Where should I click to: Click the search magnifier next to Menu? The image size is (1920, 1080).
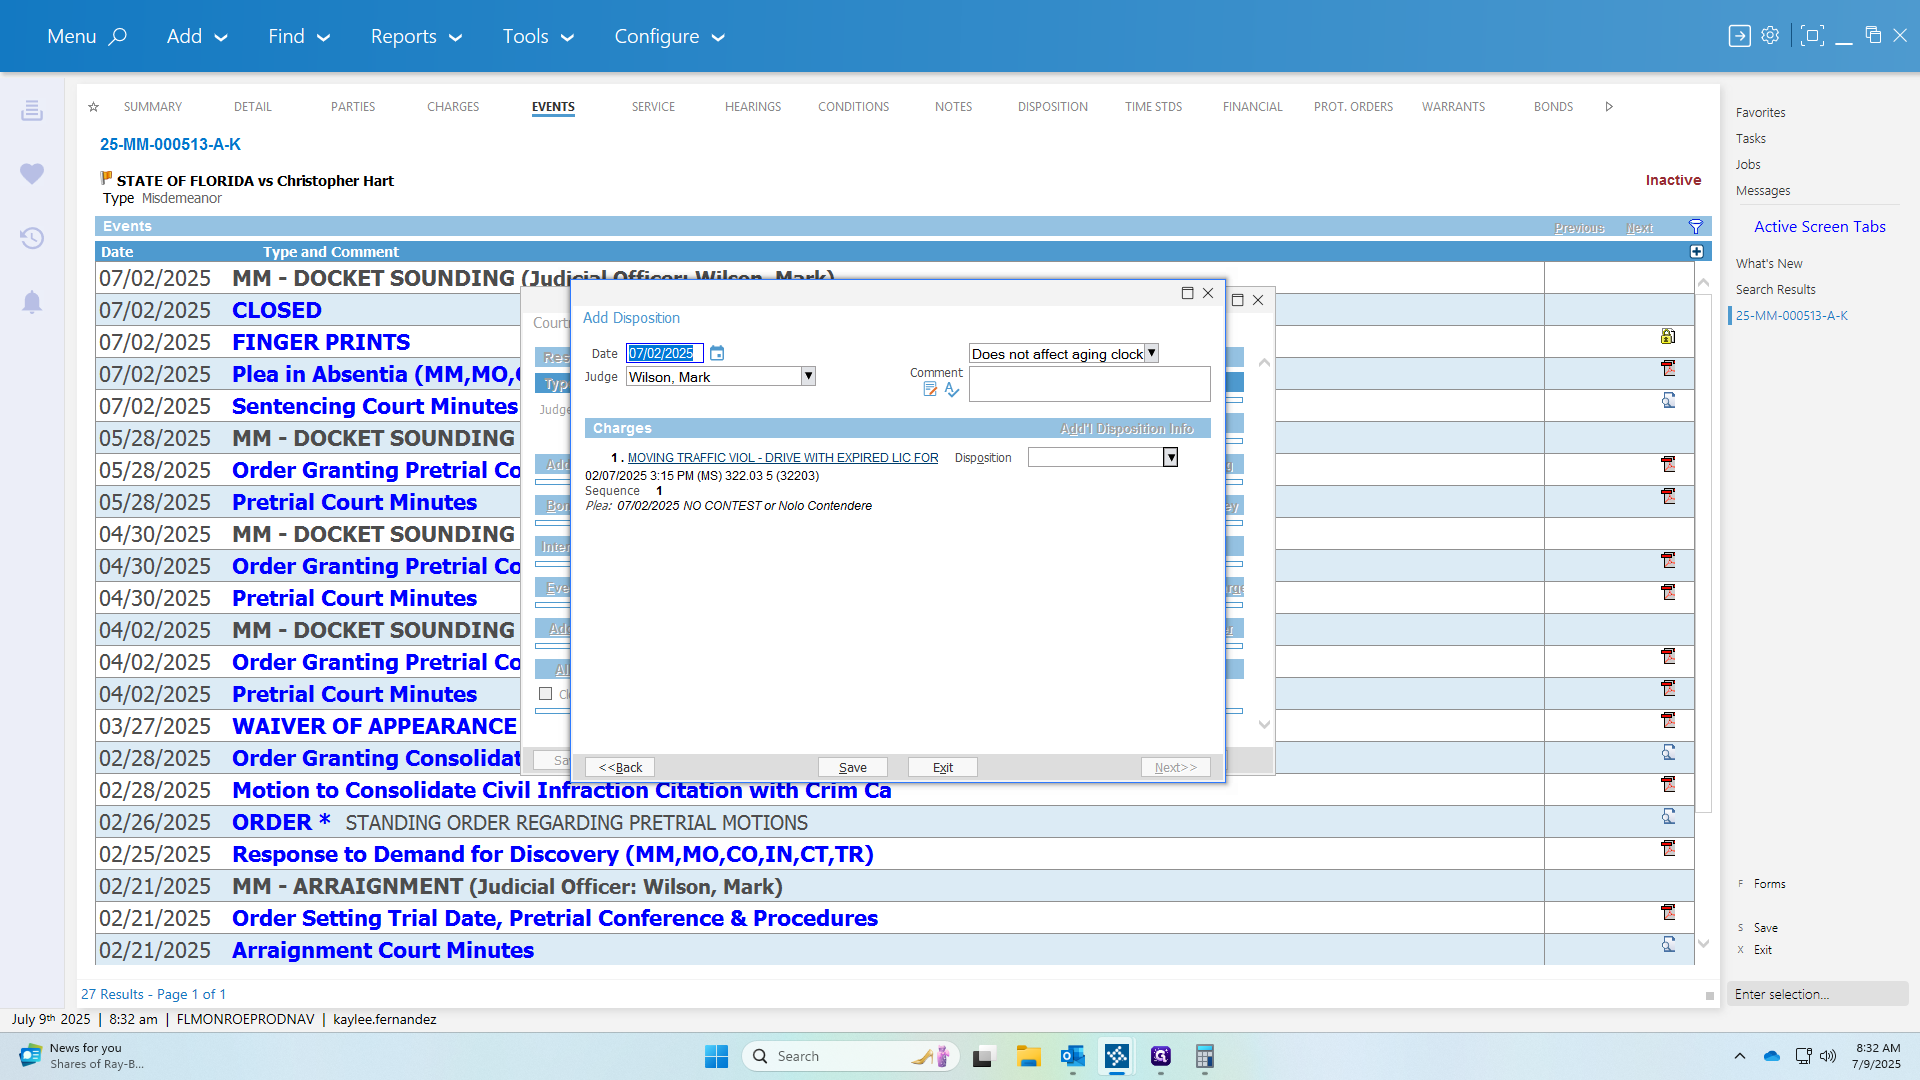pyautogui.click(x=118, y=36)
